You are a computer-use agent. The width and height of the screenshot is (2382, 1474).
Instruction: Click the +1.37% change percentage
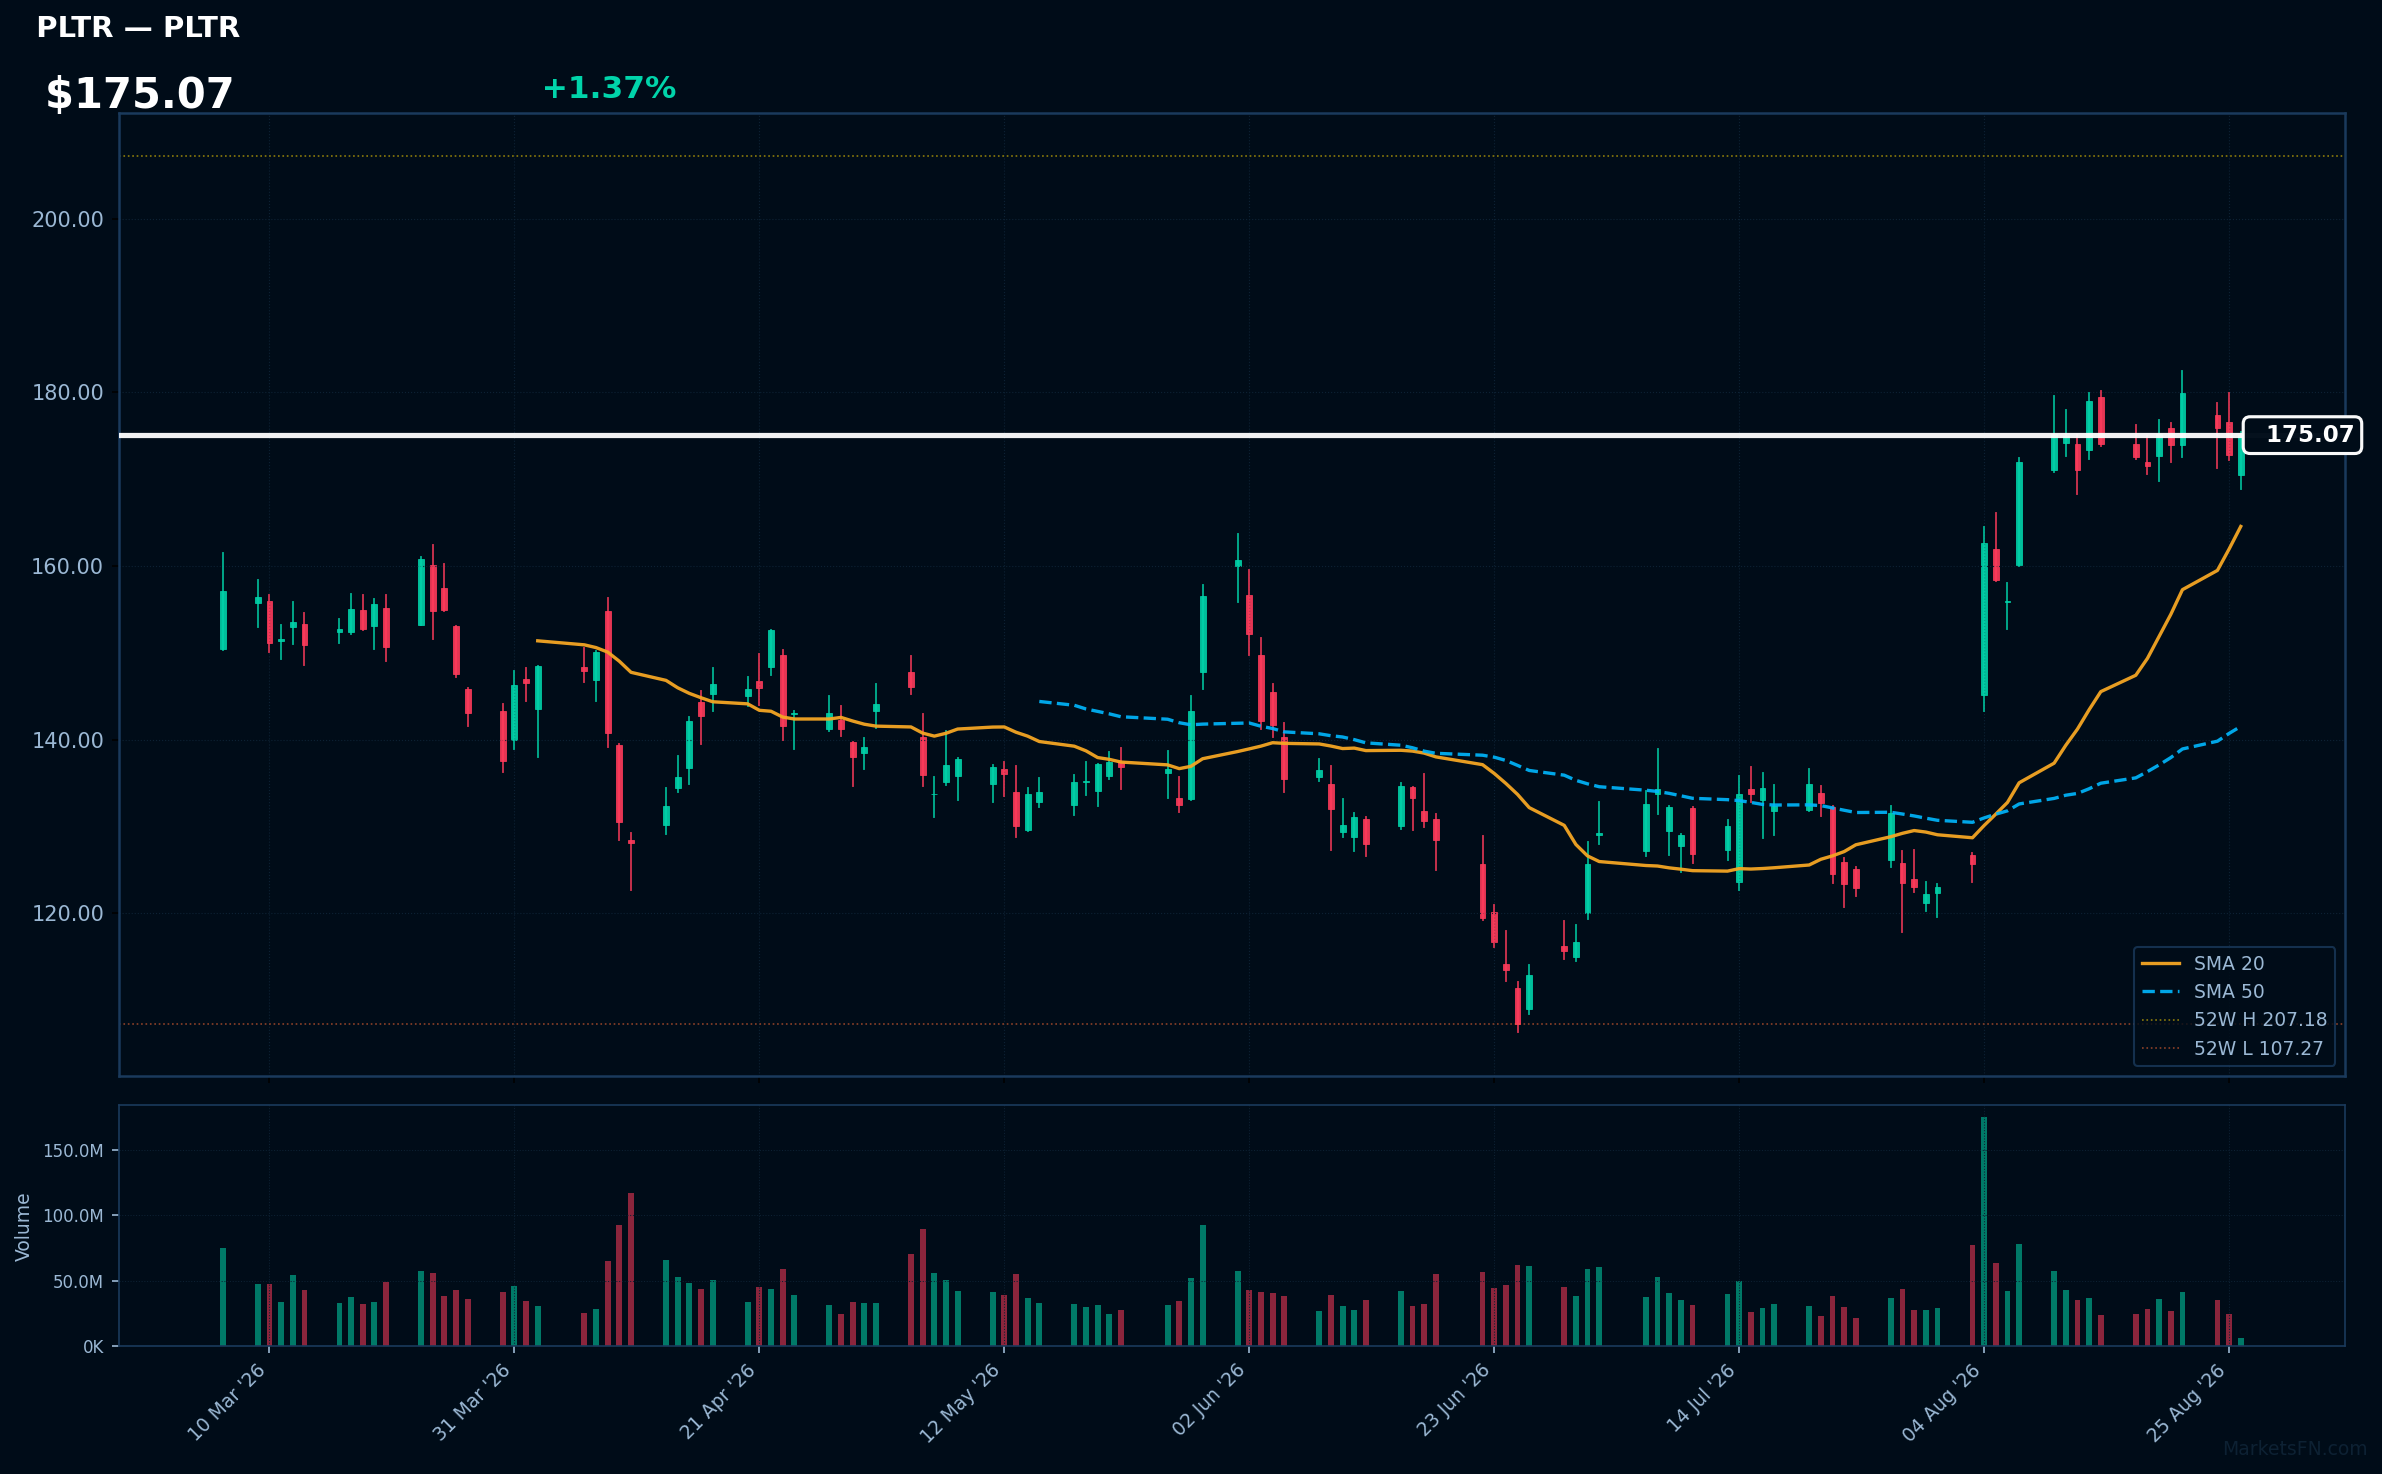click(x=609, y=88)
